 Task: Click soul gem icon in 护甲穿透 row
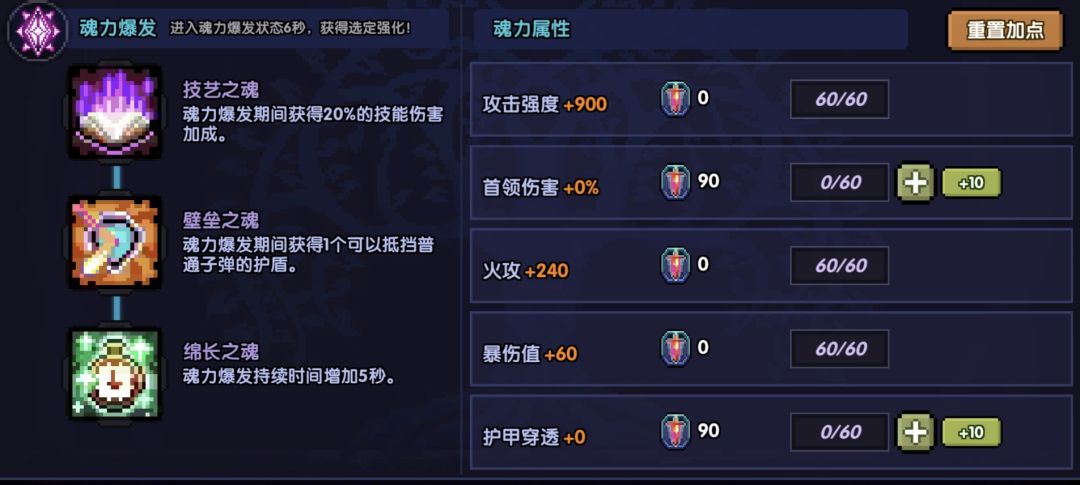coord(676,432)
